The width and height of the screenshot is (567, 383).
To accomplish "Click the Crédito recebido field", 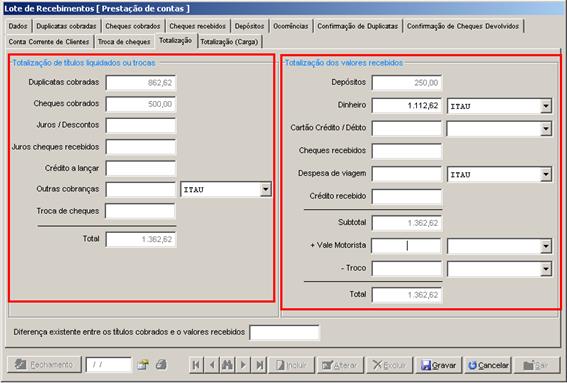I will (x=406, y=197).
